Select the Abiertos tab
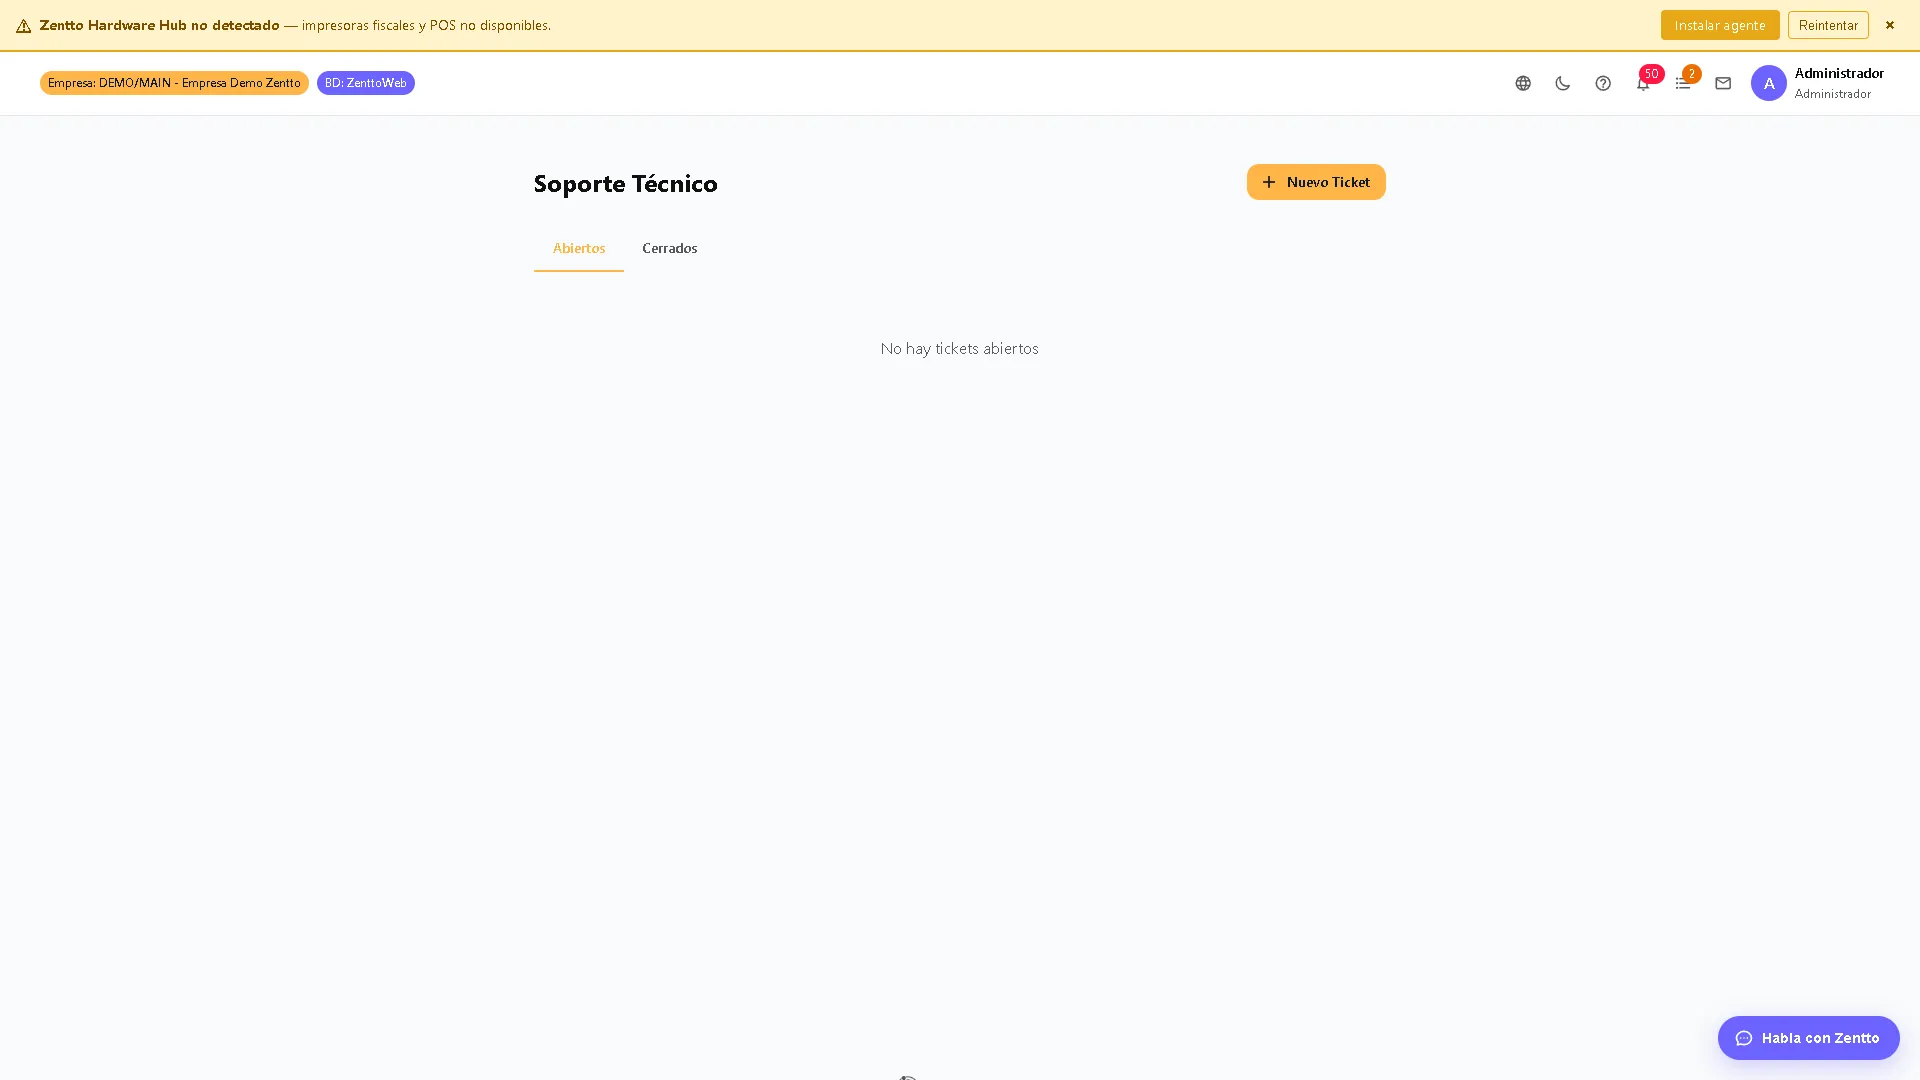This screenshot has width=1920, height=1080. point(579,248)
